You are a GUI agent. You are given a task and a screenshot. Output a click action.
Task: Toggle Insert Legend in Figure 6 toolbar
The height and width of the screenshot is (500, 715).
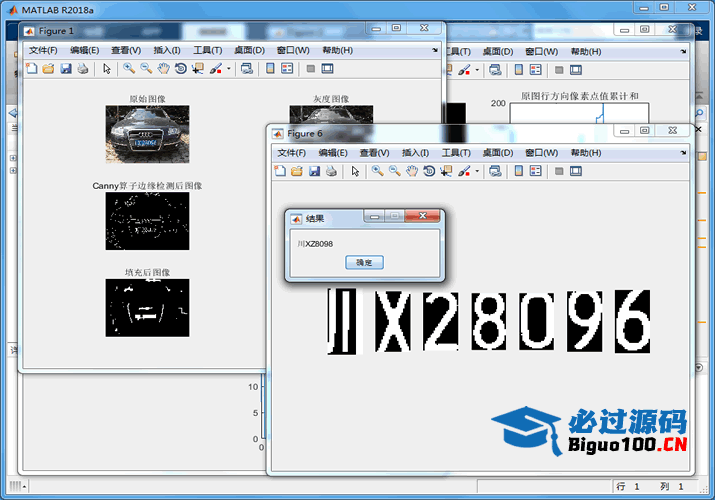(x=535, y=171)
